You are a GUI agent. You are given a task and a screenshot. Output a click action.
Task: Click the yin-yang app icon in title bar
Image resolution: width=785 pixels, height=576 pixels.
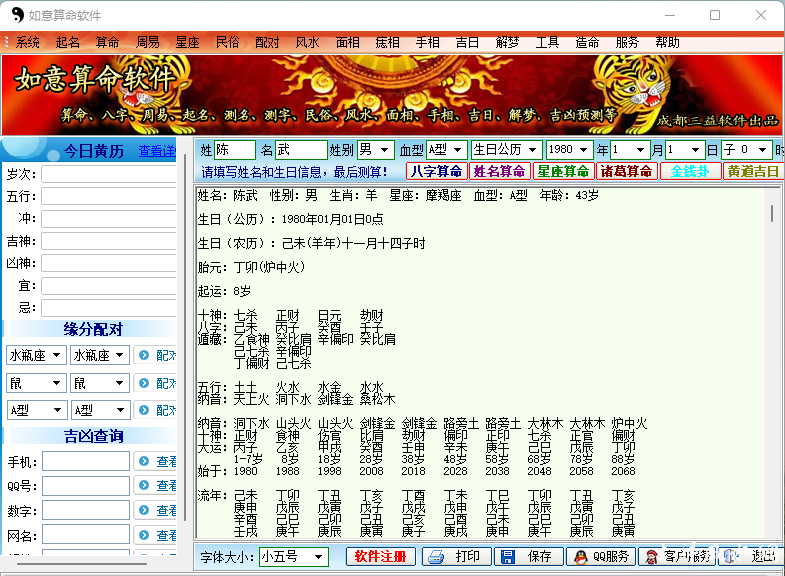(x=18, y=16)
